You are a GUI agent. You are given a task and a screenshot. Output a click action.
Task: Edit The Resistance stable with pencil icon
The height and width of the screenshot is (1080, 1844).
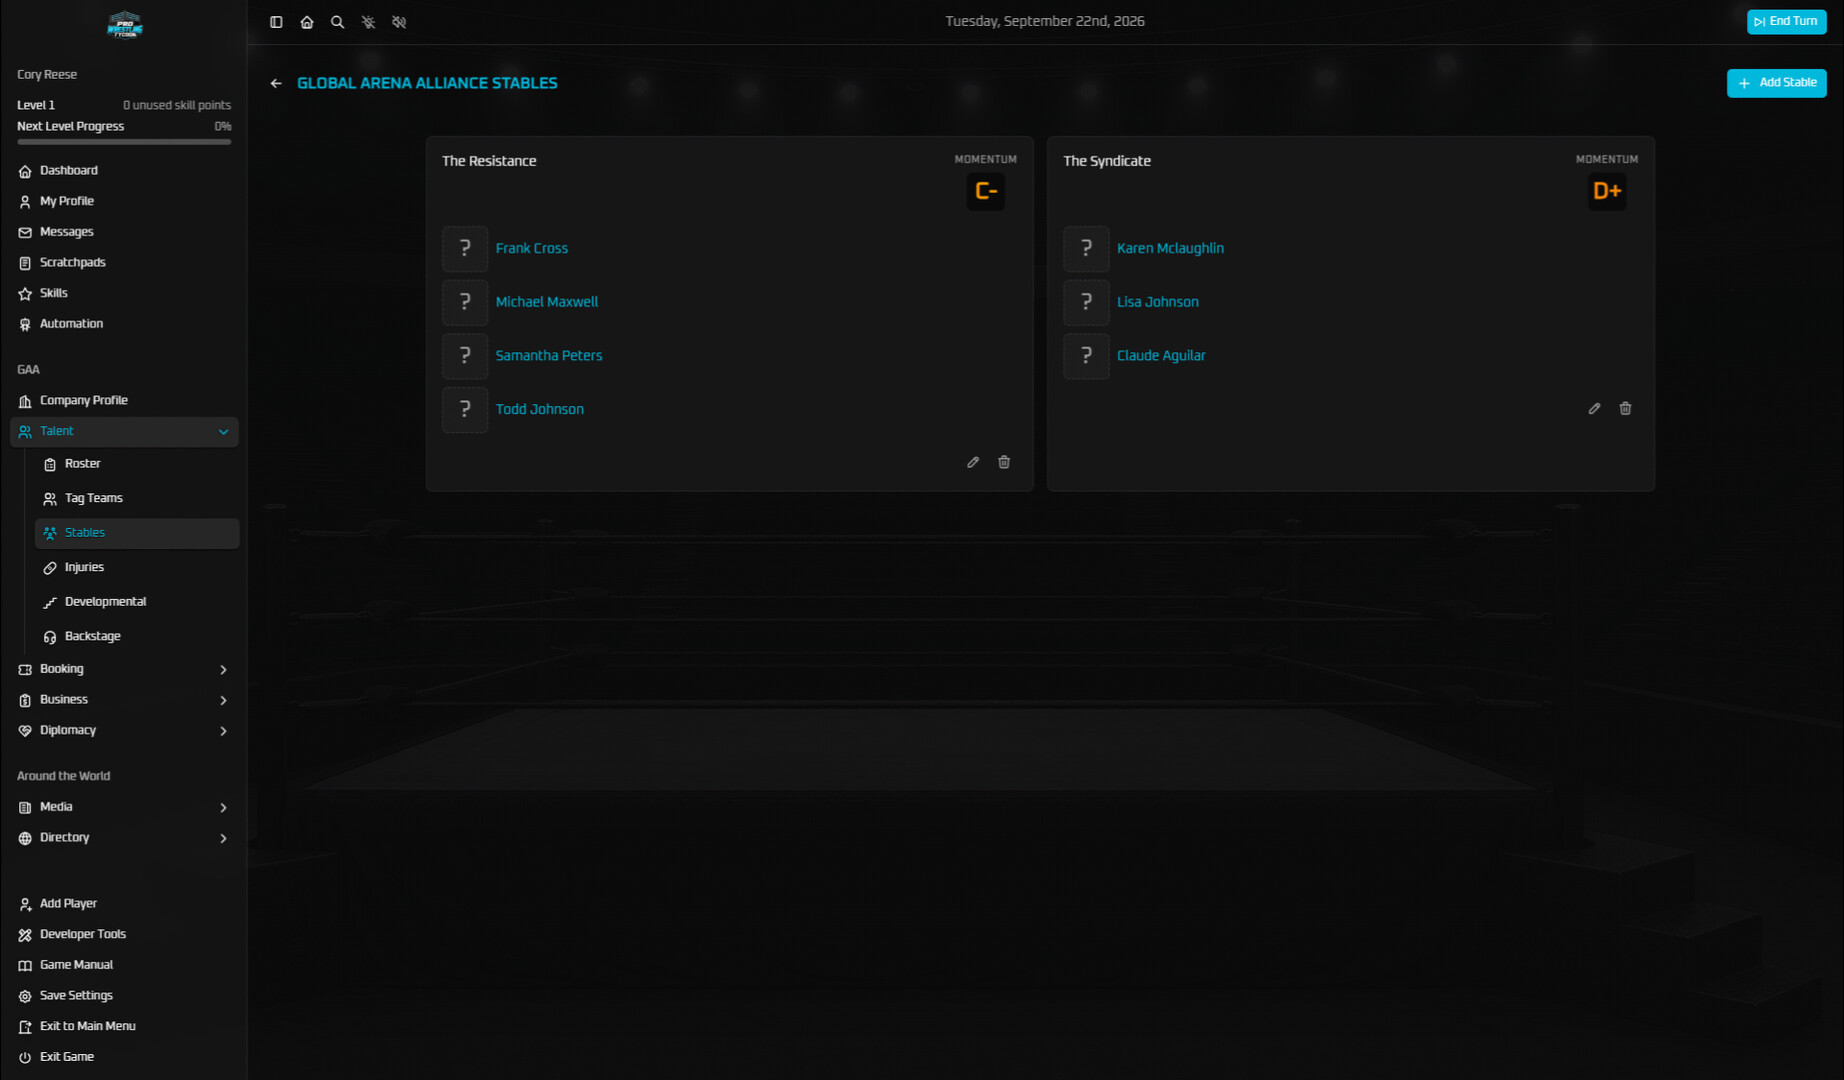973,462
